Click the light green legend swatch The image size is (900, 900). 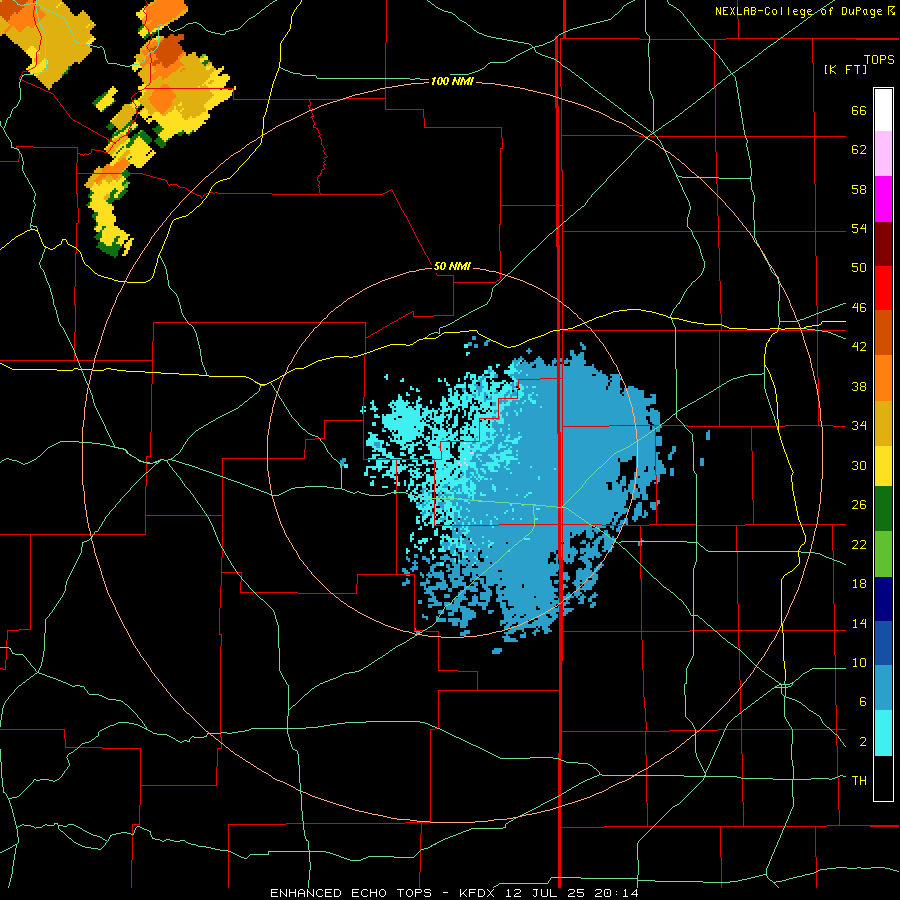pyautogui.click(x=883, y=554)
